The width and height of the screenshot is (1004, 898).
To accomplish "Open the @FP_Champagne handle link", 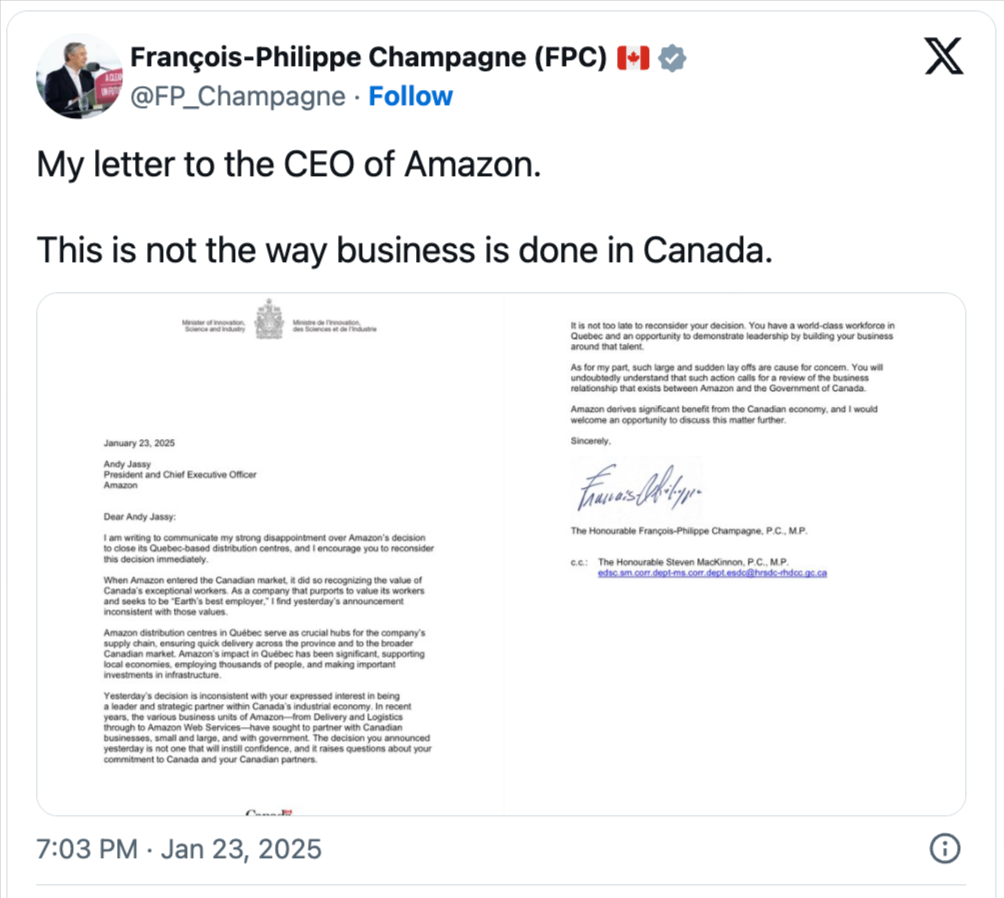I will click(x=238, y=96).
